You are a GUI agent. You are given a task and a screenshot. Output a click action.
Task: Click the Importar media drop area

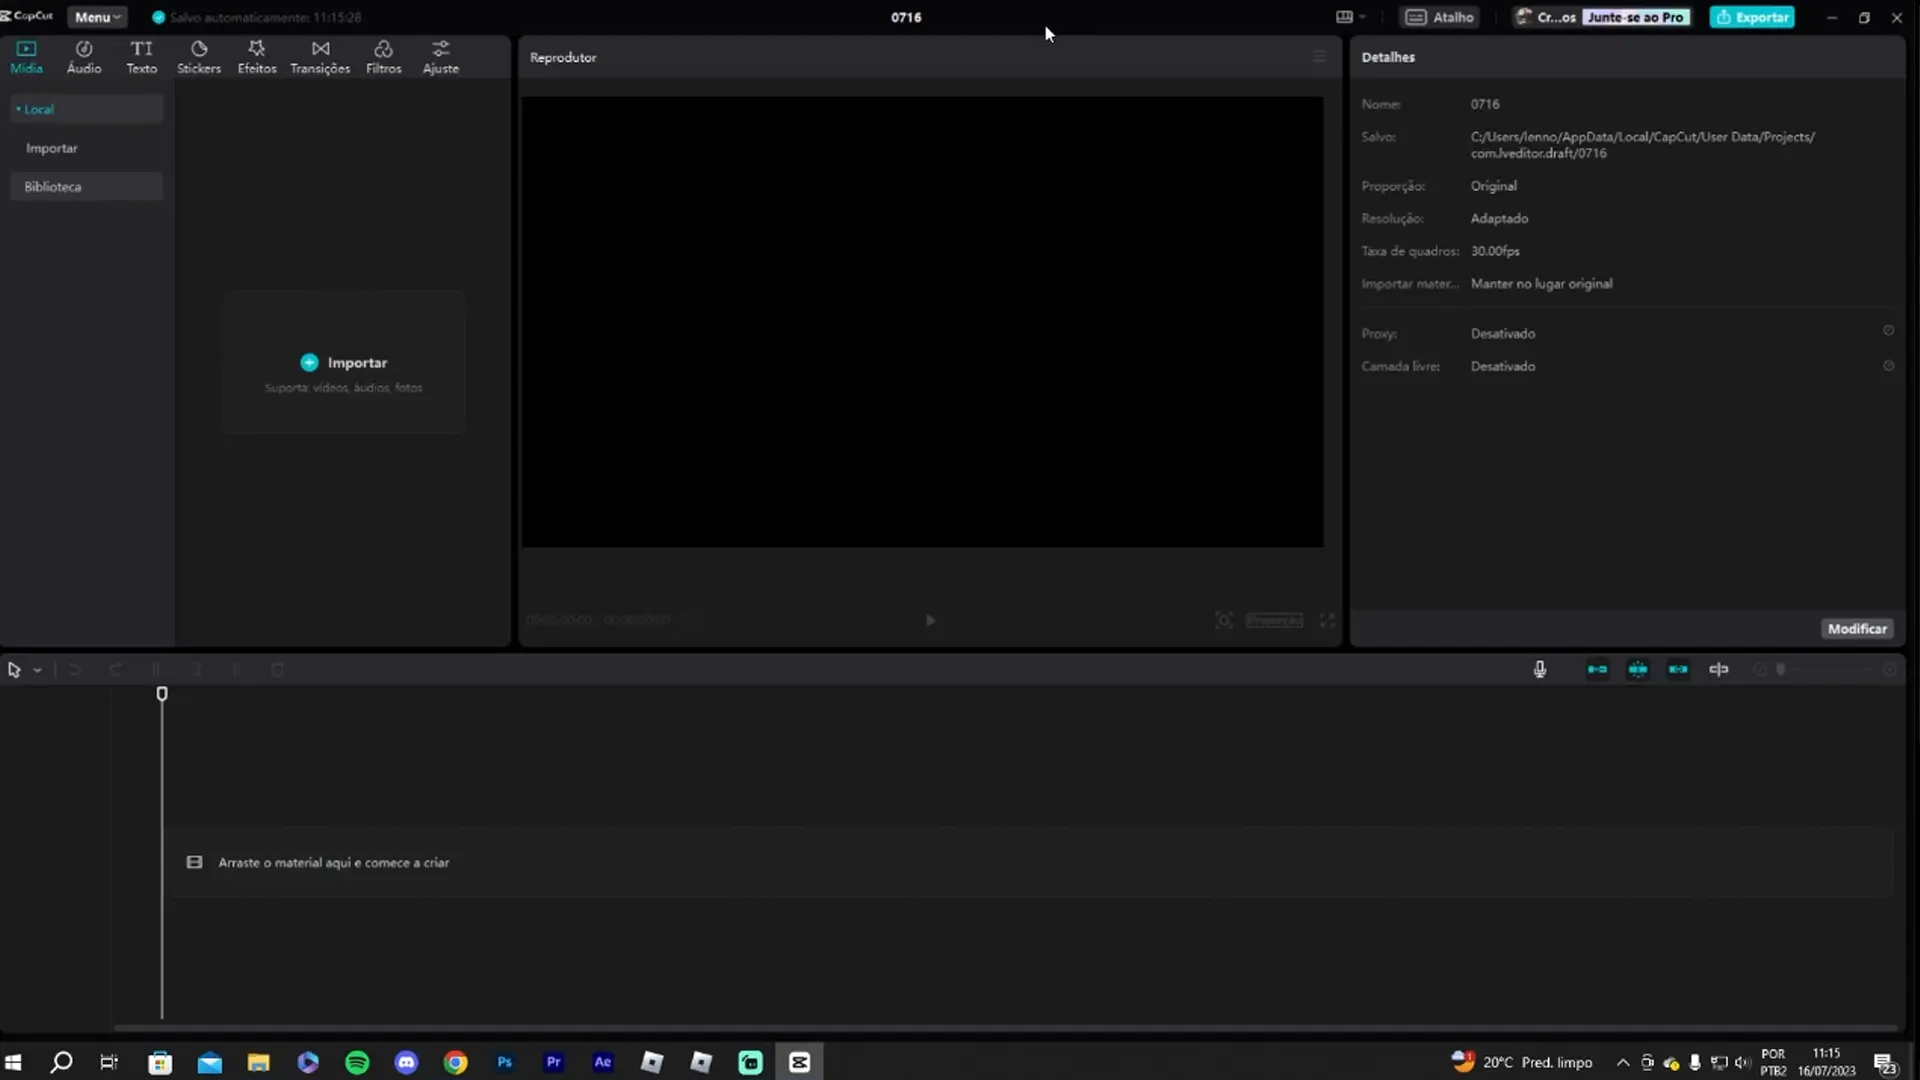(x=343, y=362)
